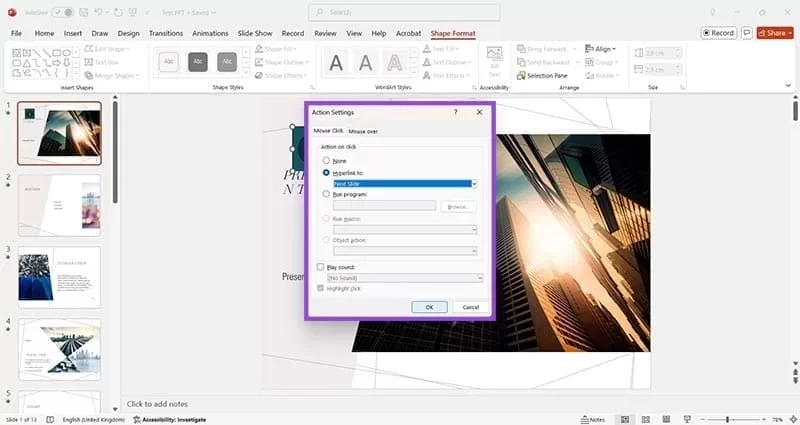800x425 pixels.
Task: Switch to the Mouse over tab
Action: 363,131
